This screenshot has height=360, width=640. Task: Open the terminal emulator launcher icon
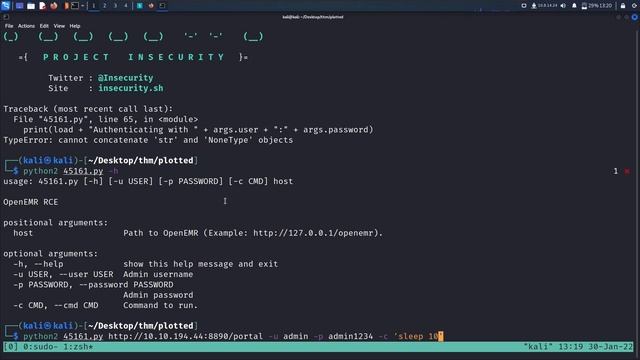pyautogui.click(x=75, y=6)
